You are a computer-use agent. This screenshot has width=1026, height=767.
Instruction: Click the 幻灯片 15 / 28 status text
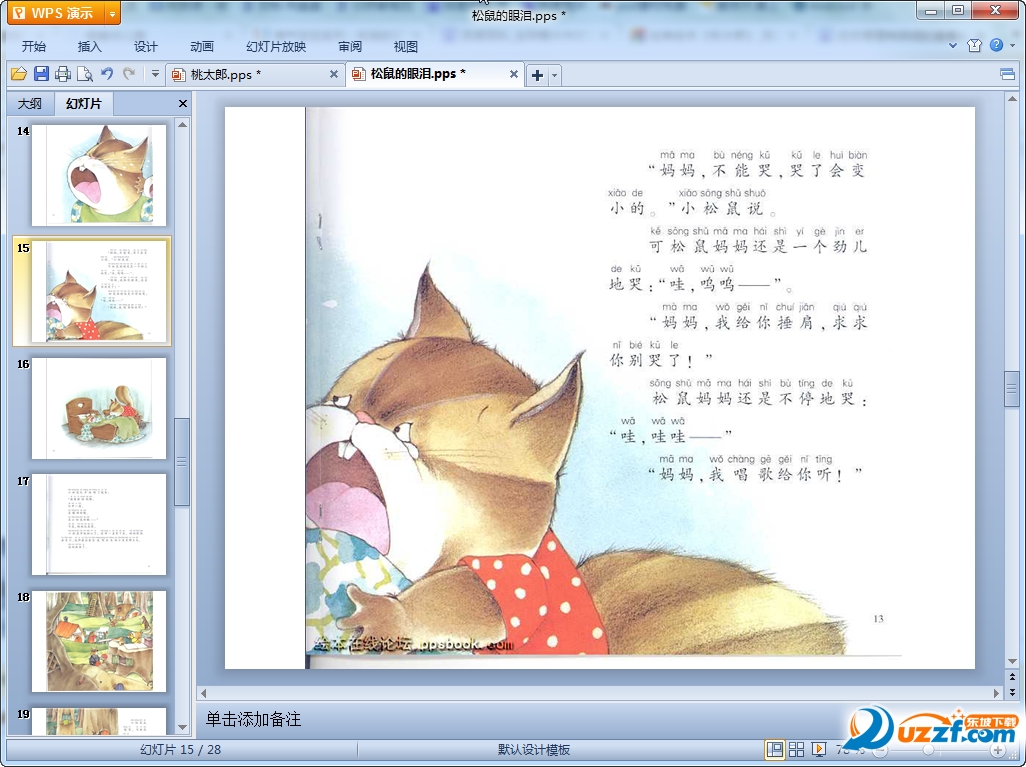tap(181, 750)
